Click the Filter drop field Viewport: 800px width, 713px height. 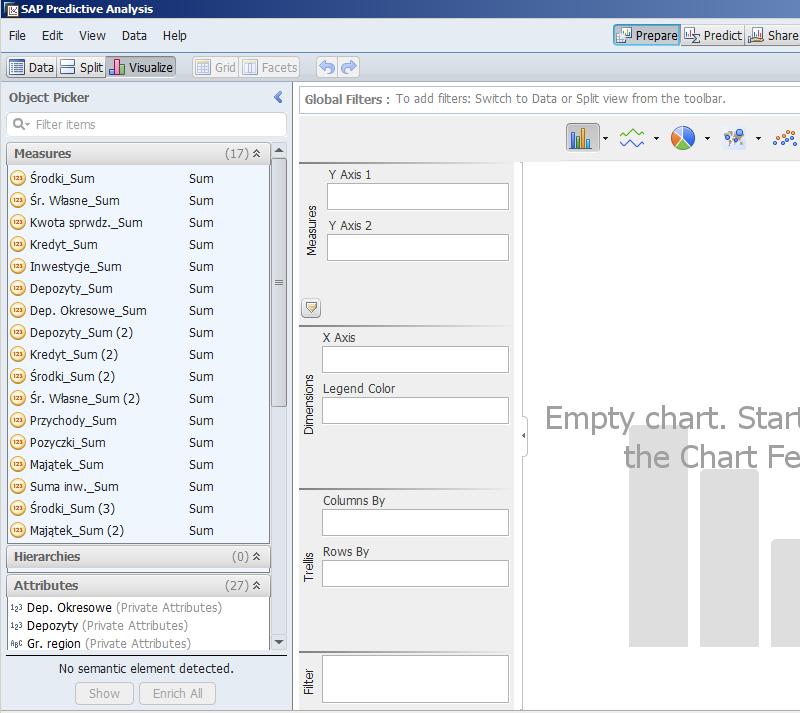coord(415,679)
